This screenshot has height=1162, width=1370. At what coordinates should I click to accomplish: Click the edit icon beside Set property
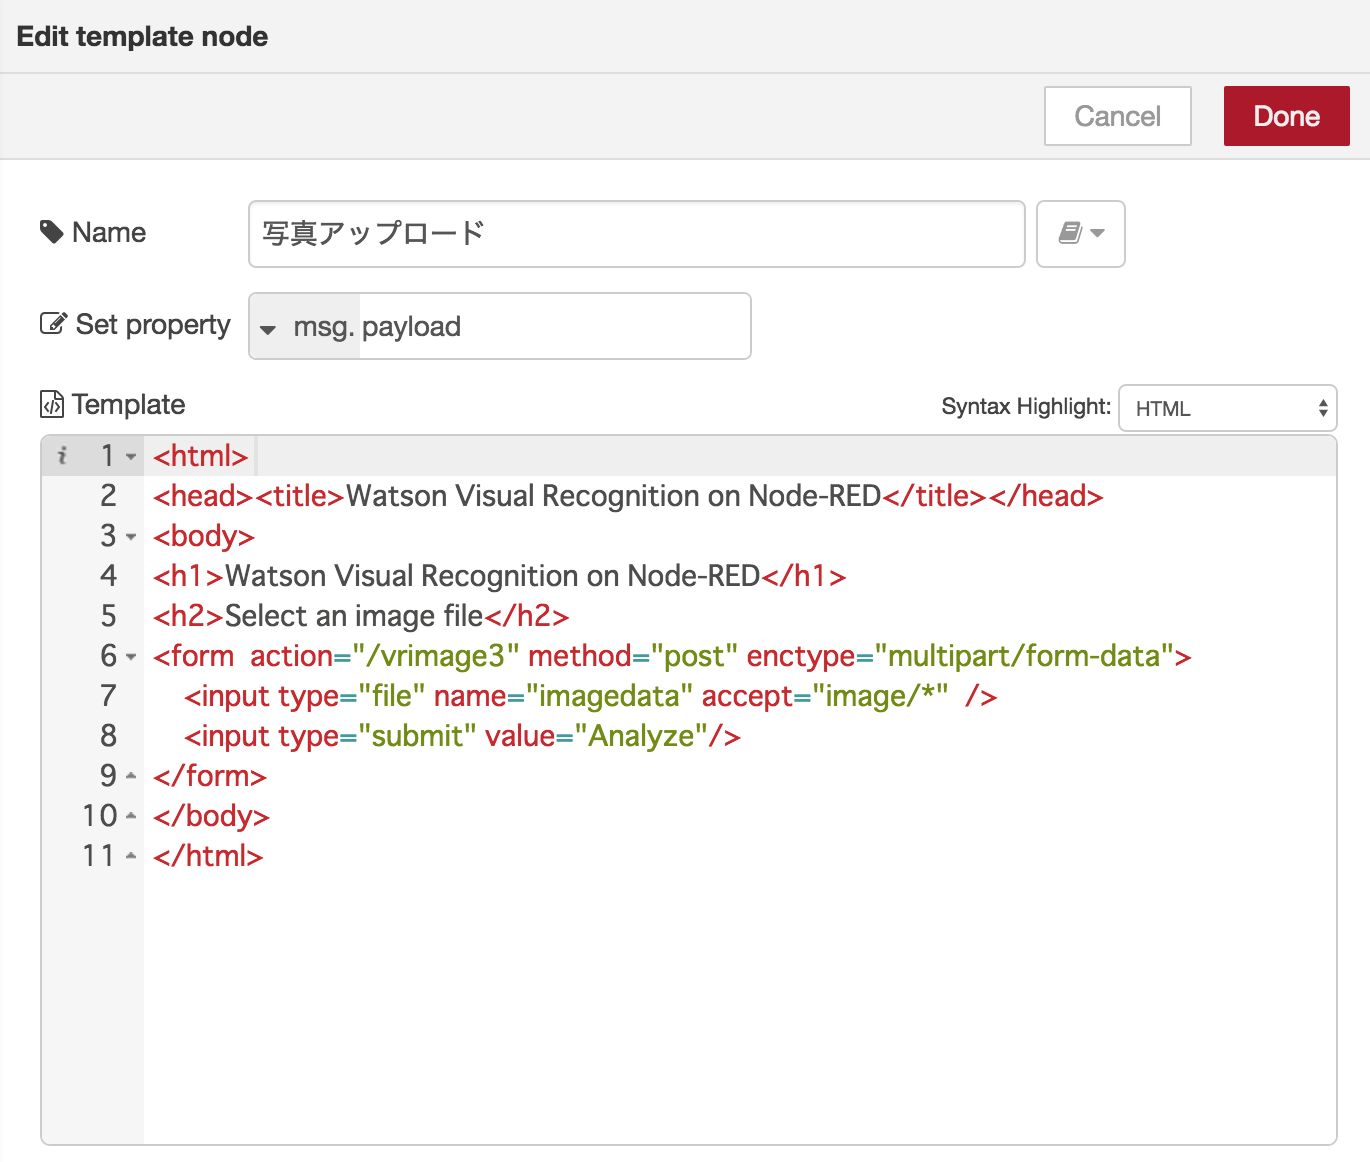(x=53, y=324)
